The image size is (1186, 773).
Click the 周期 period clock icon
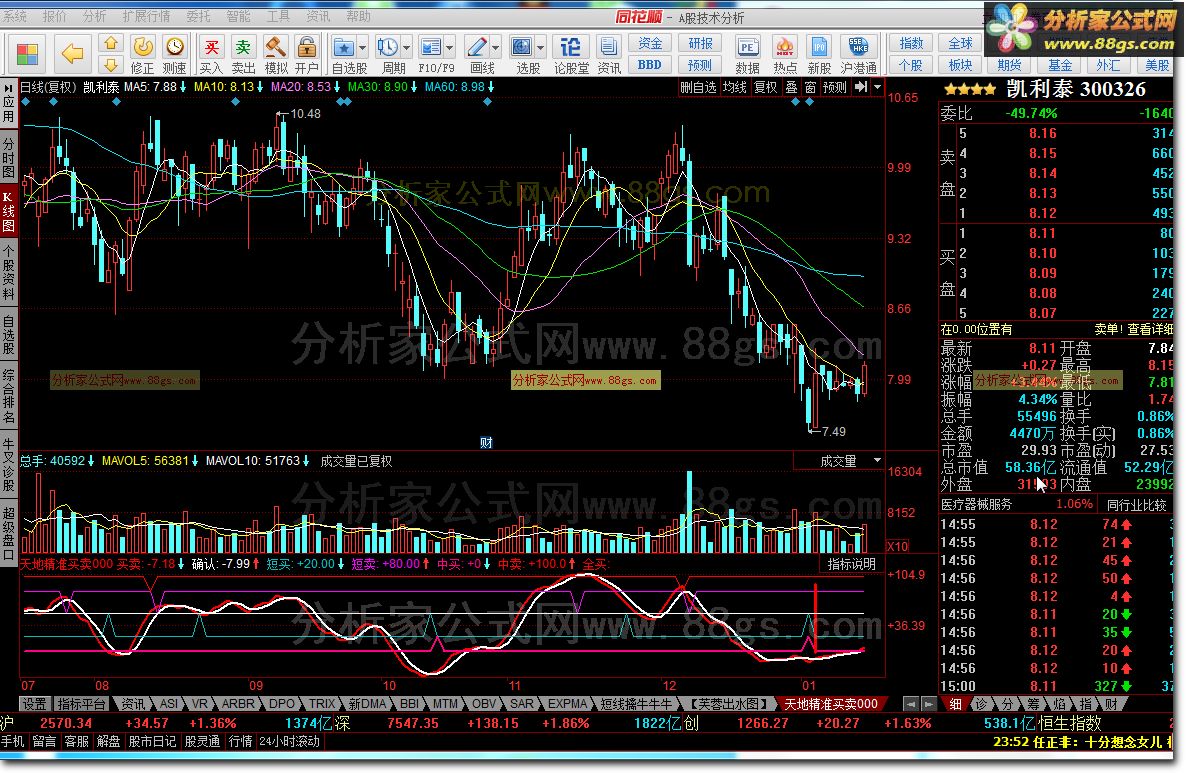[387, 48]
